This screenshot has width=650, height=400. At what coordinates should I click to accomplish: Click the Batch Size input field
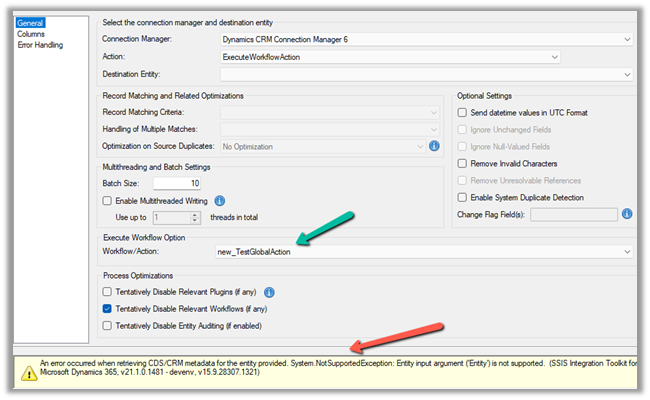tap(177, 184)
